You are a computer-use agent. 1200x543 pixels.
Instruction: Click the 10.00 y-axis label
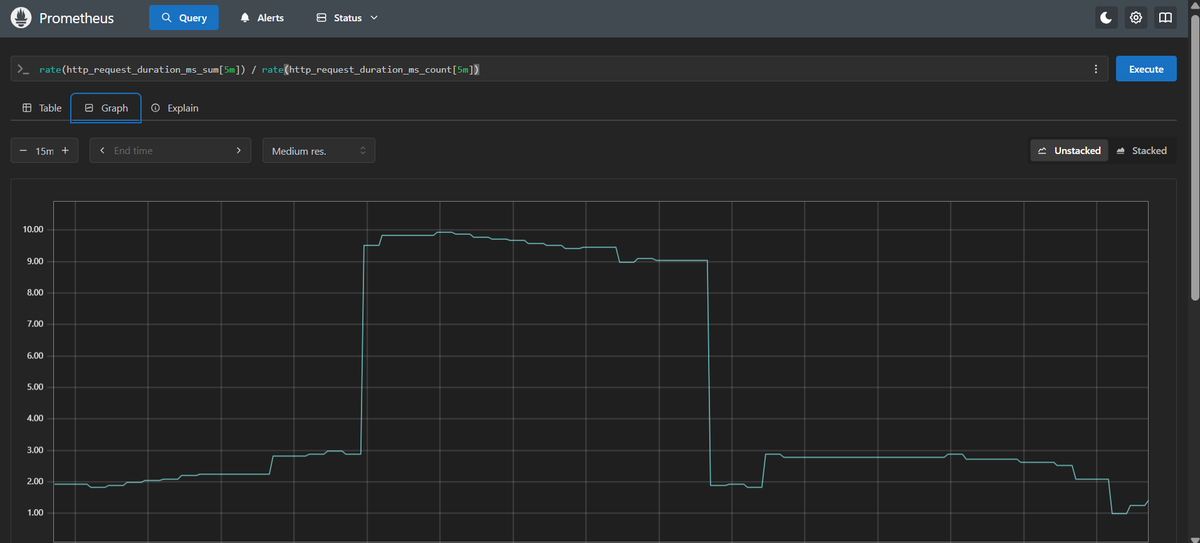pos(33,230)
